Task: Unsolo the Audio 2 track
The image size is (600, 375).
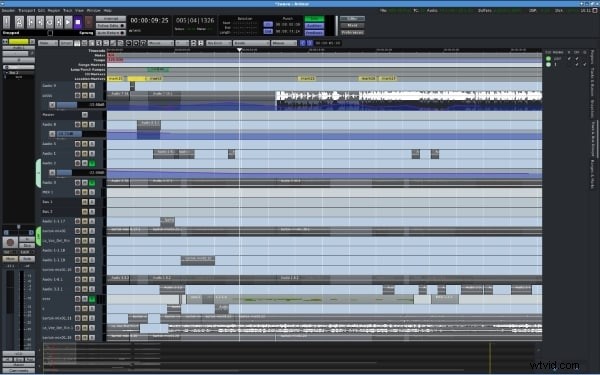Action: point(92,163)
